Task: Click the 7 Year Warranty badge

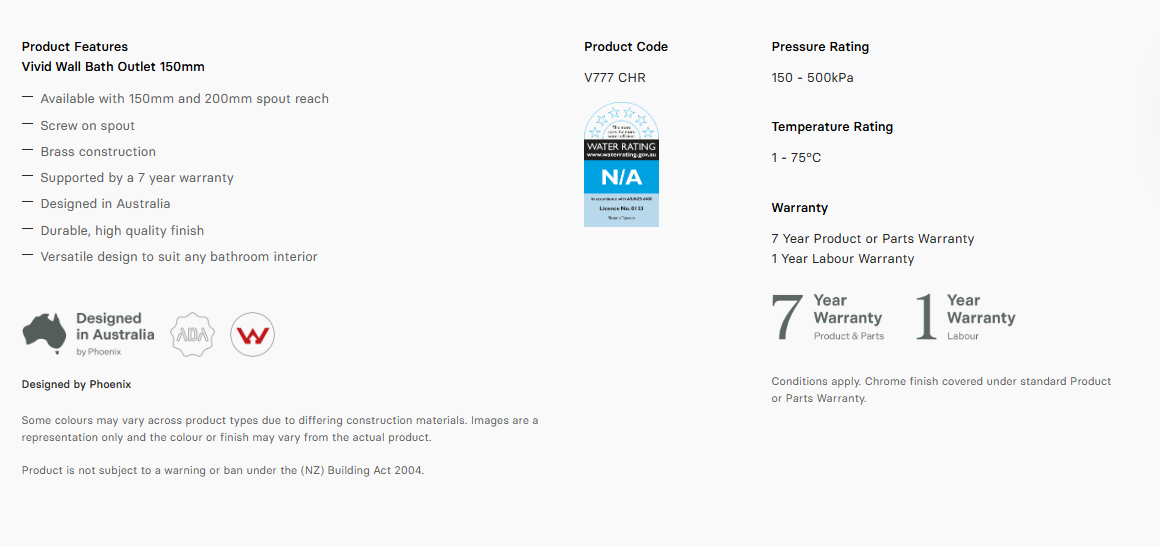Action: pos(828,317)
